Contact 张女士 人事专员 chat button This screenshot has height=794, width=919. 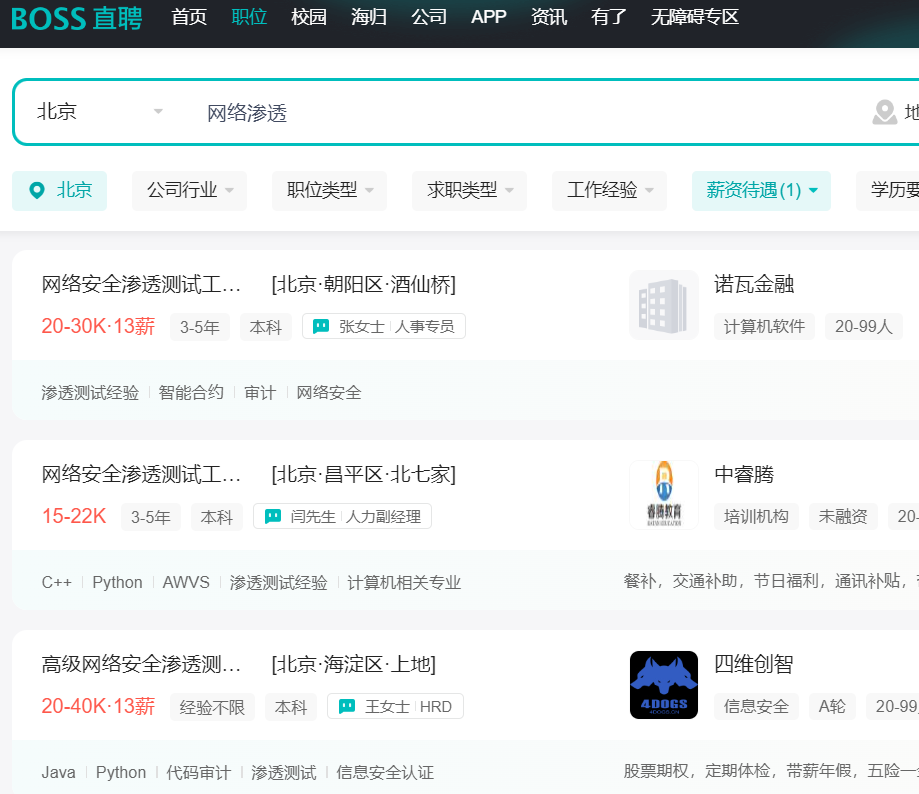pos(384,326)
